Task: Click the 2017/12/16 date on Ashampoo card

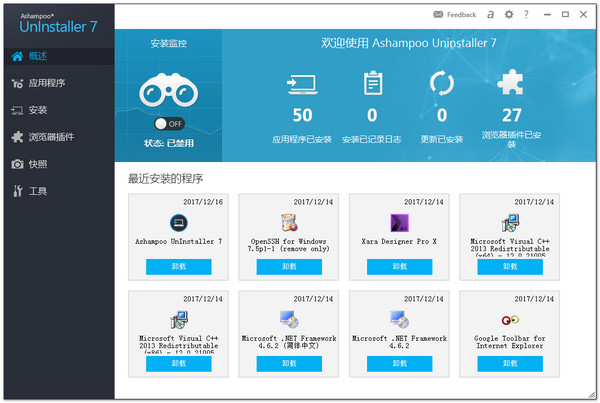Action: 203,202
